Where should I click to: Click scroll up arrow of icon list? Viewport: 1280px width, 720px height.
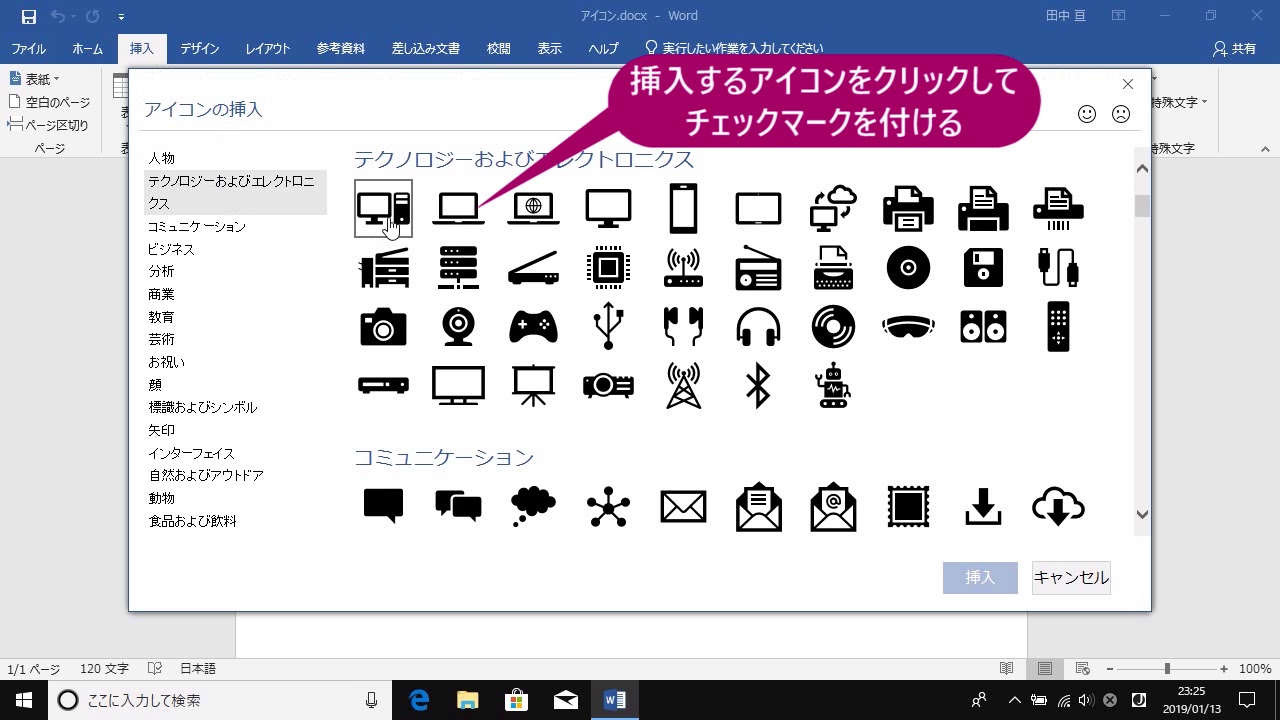point(1142,168)
